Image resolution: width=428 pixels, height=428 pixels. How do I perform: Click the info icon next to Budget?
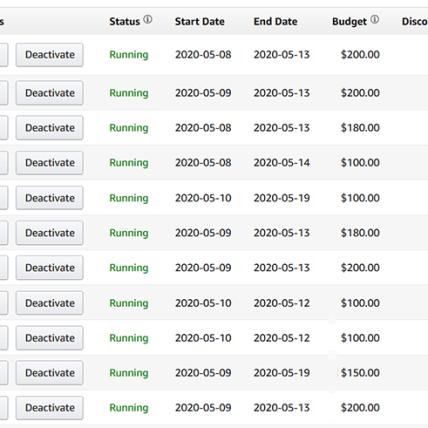pos(375,20)
